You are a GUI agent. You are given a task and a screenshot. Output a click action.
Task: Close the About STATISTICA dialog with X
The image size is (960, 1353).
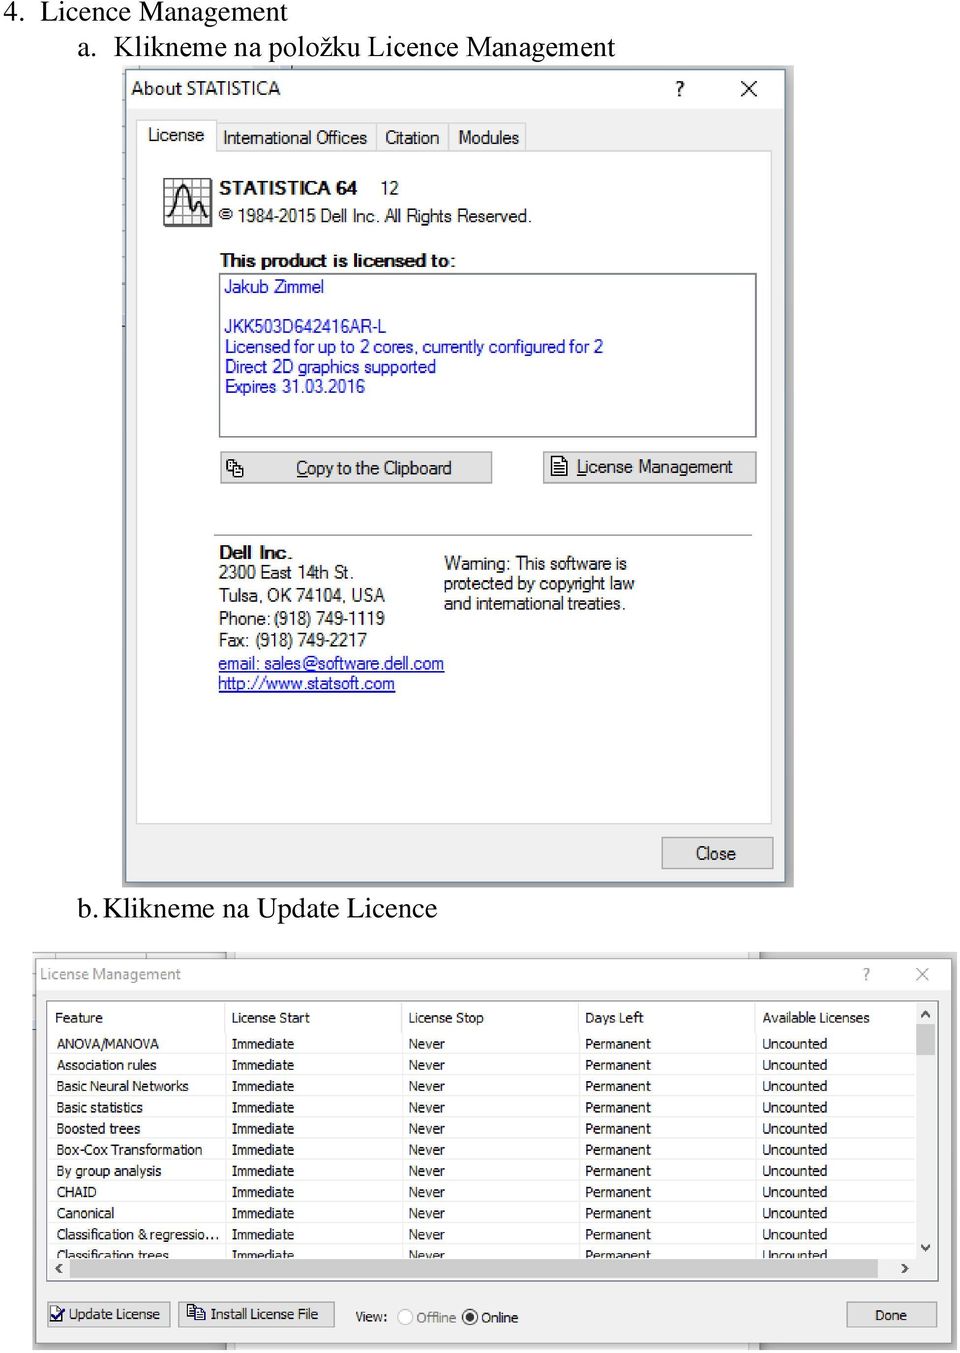pyautogui.click(x=748, y=89)
